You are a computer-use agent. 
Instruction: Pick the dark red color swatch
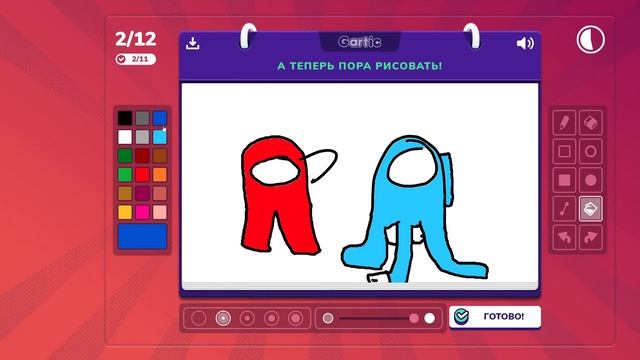tap(142, 156)
